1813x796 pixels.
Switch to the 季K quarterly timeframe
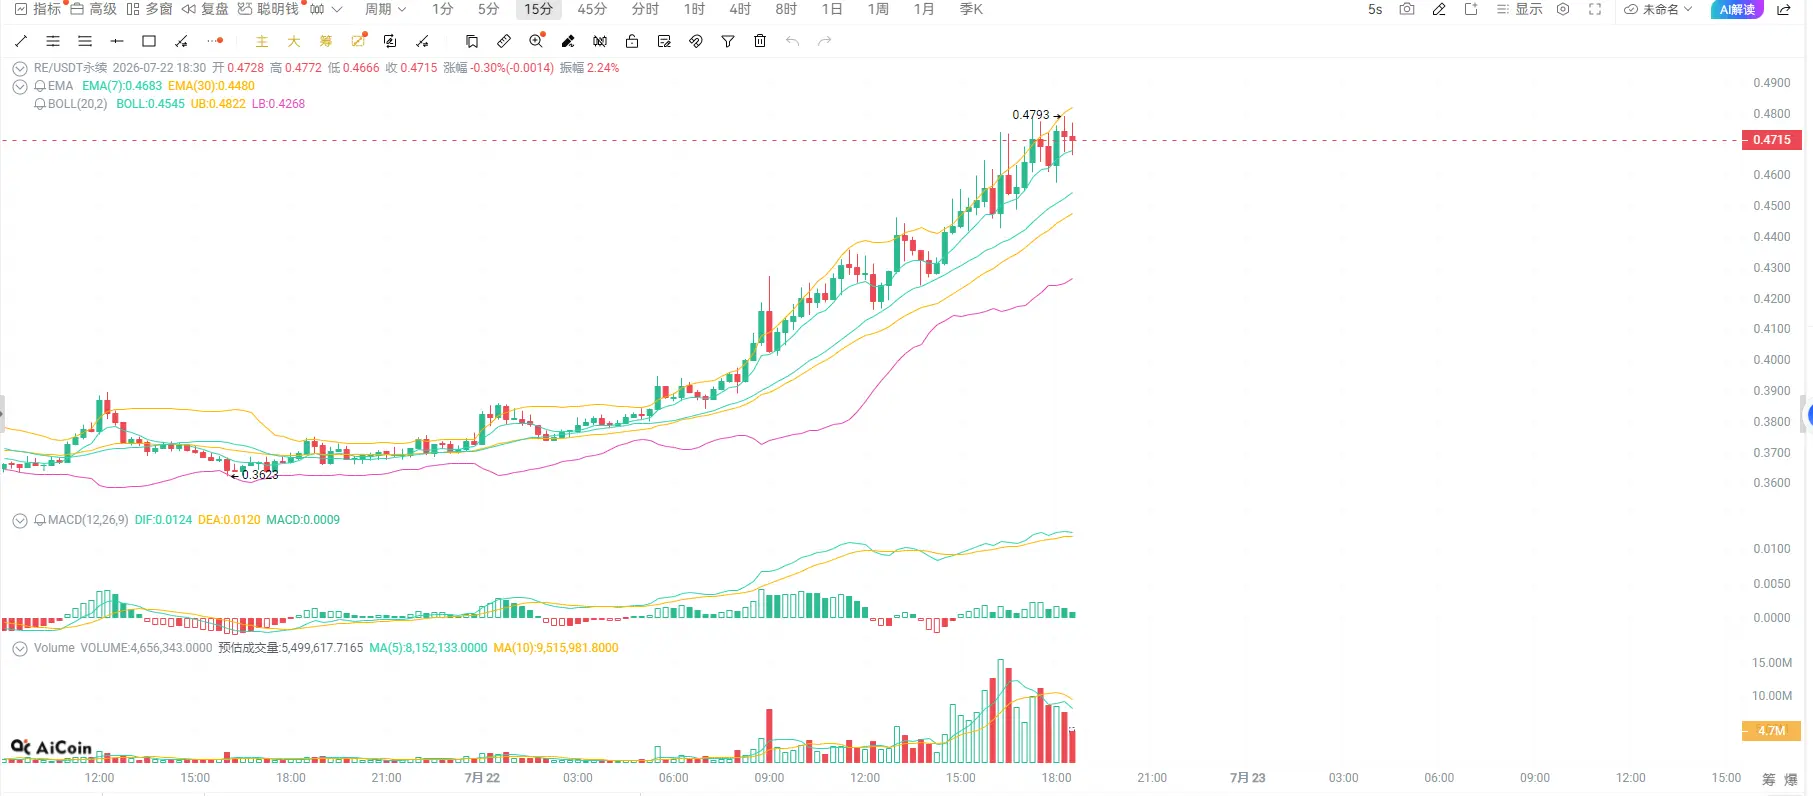tap(971, 9)
